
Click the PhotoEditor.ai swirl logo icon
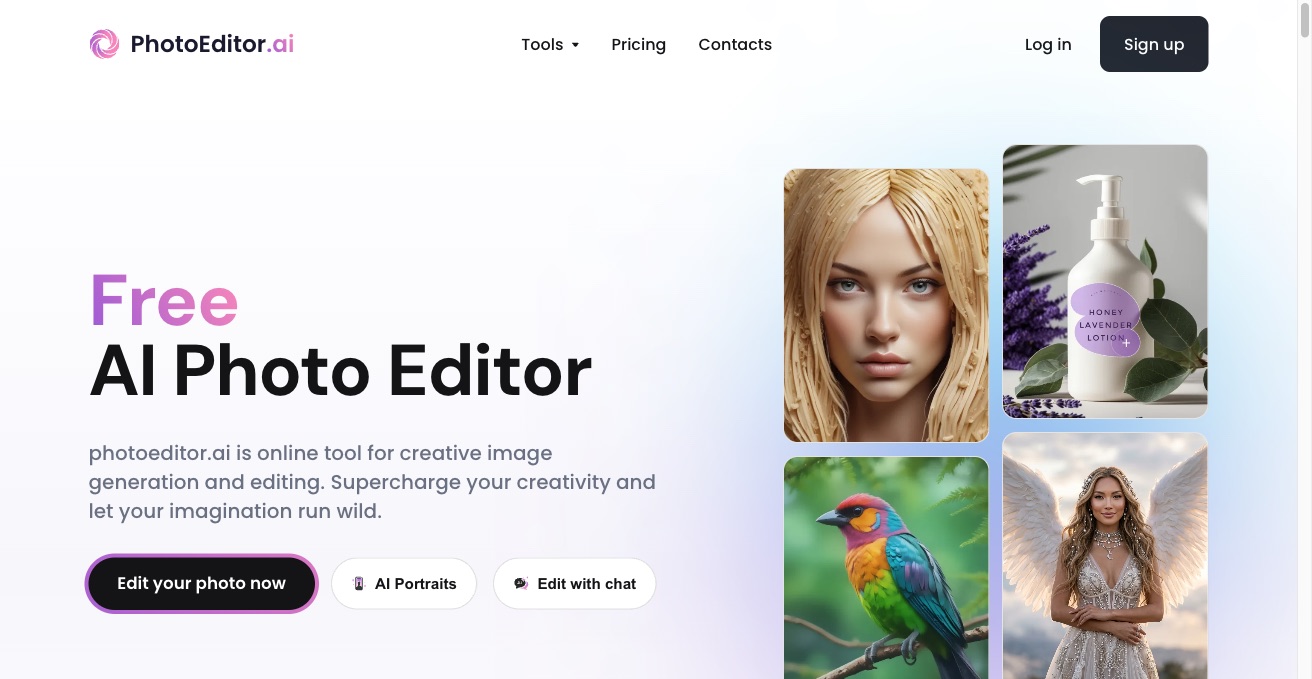tap(104, 44)
